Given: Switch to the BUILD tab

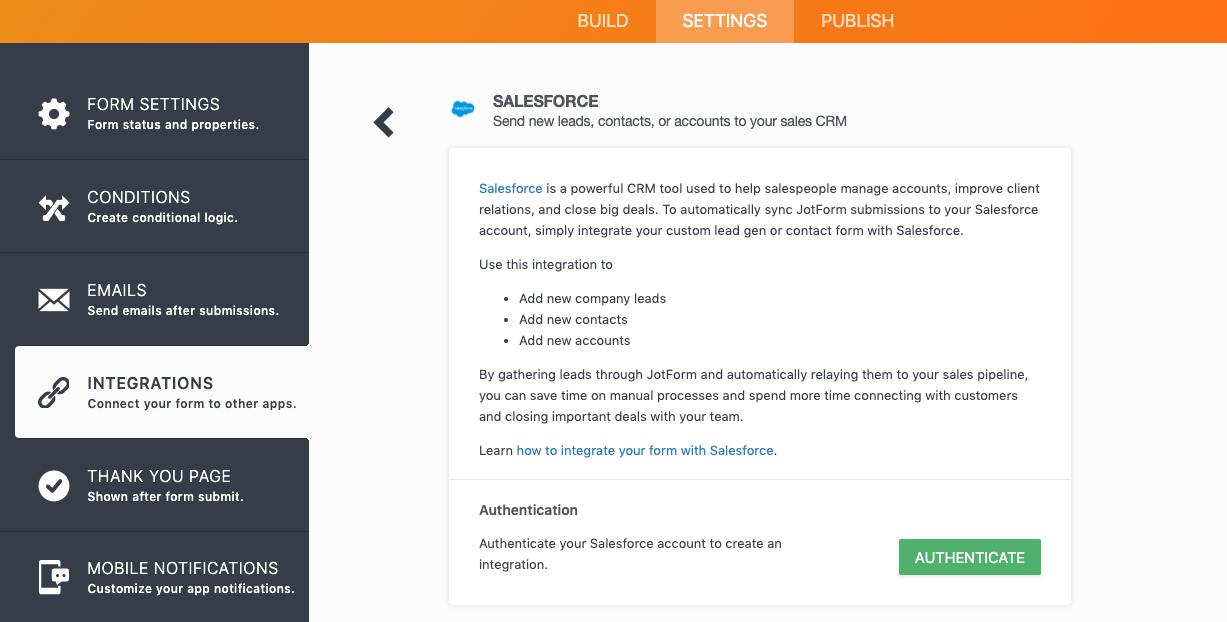Looking at the screenshot, I should point(603,21).
